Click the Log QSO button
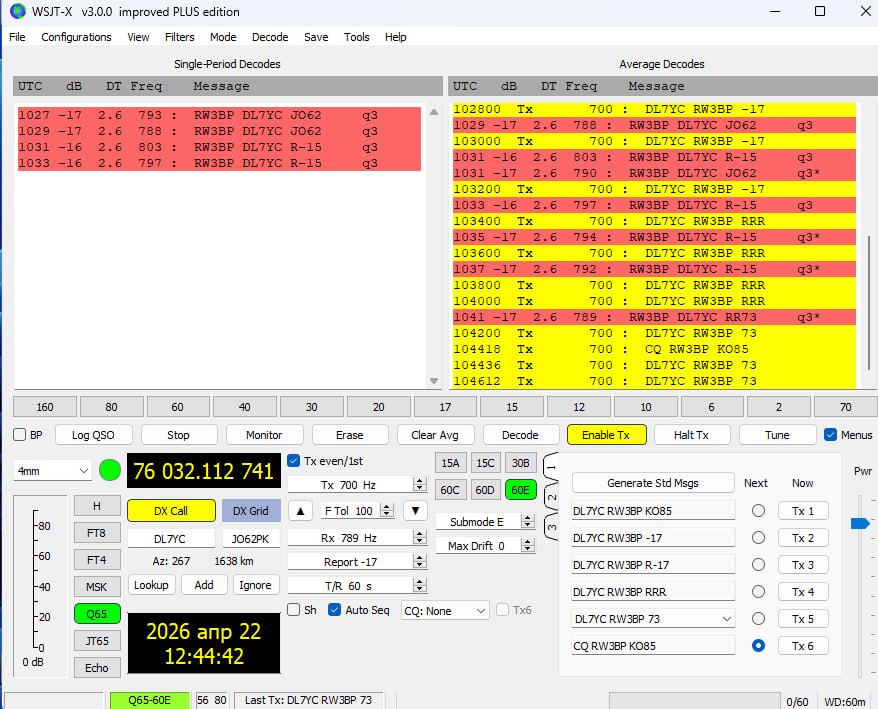The image size is (878, 709). [93, 435]
